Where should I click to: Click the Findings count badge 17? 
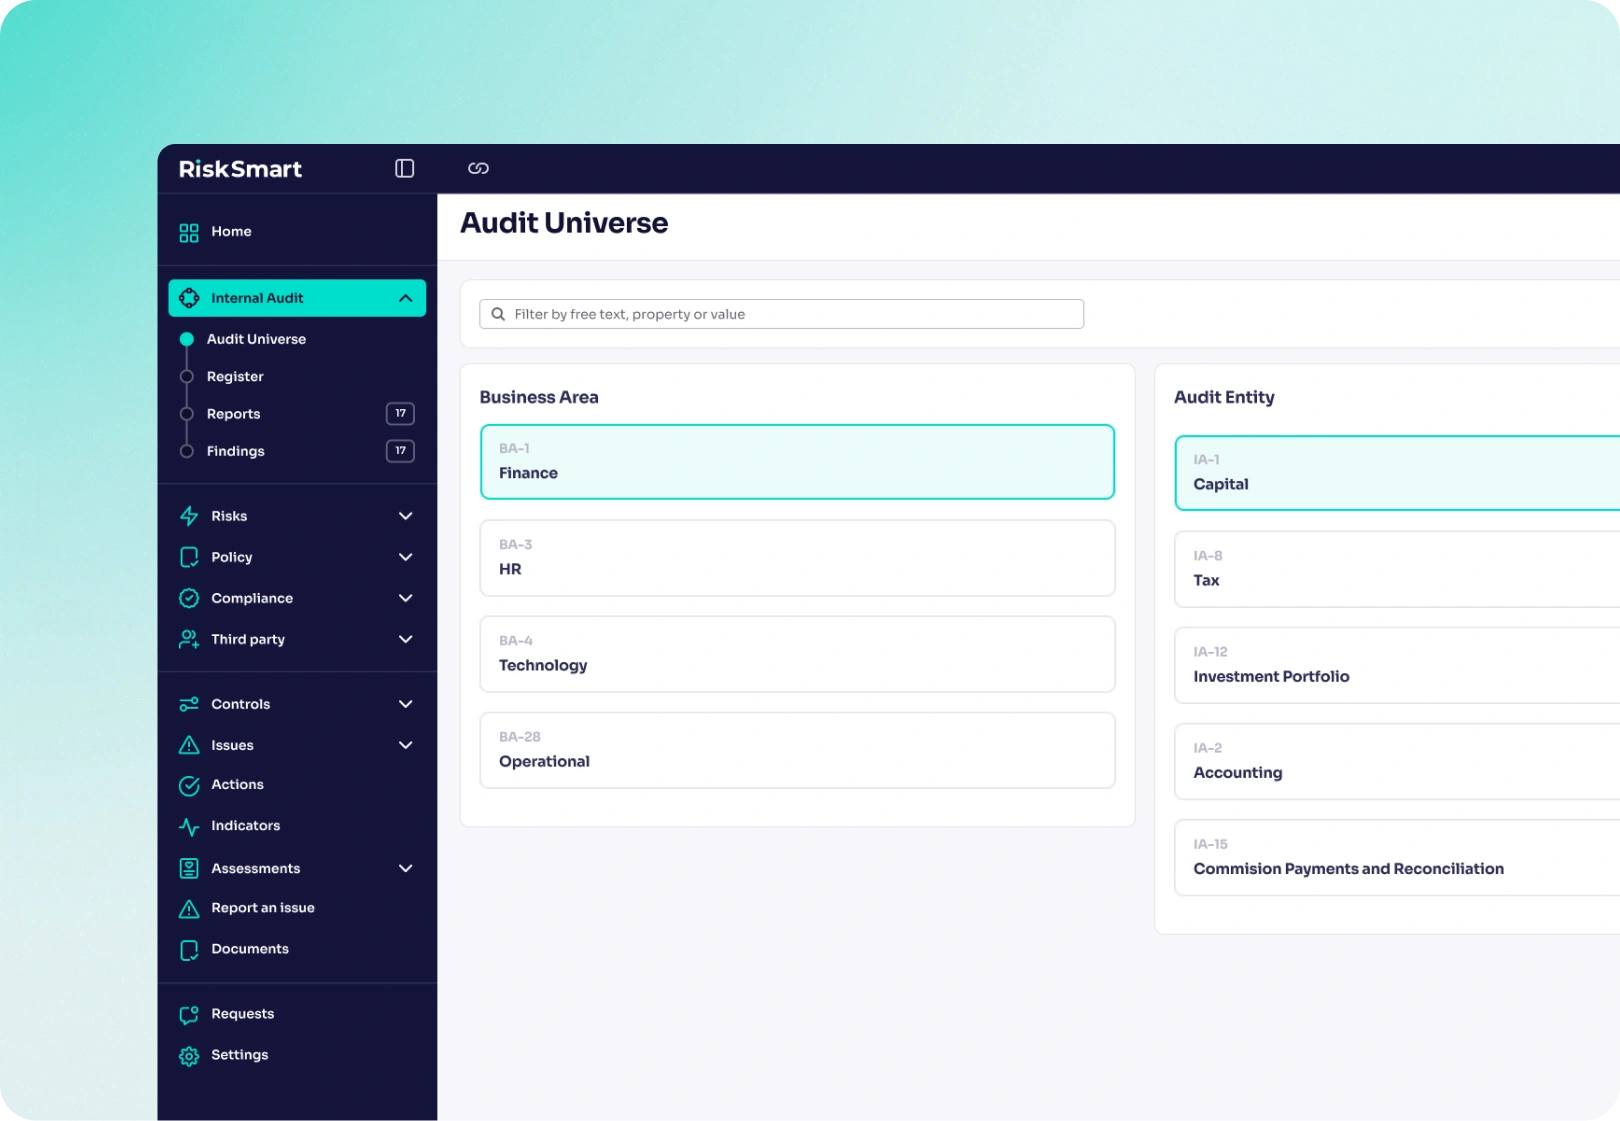[x=400, y=451]
